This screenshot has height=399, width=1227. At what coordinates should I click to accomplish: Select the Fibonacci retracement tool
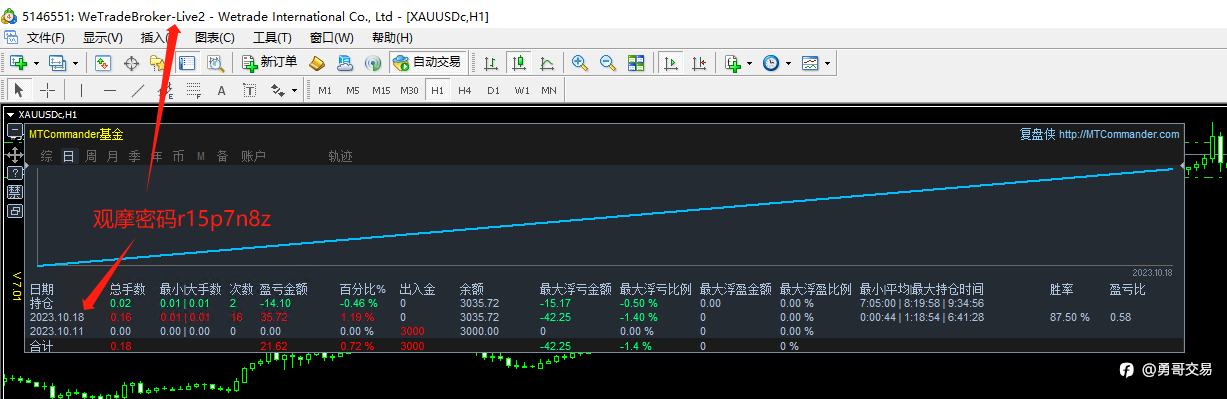coord(194,90)
